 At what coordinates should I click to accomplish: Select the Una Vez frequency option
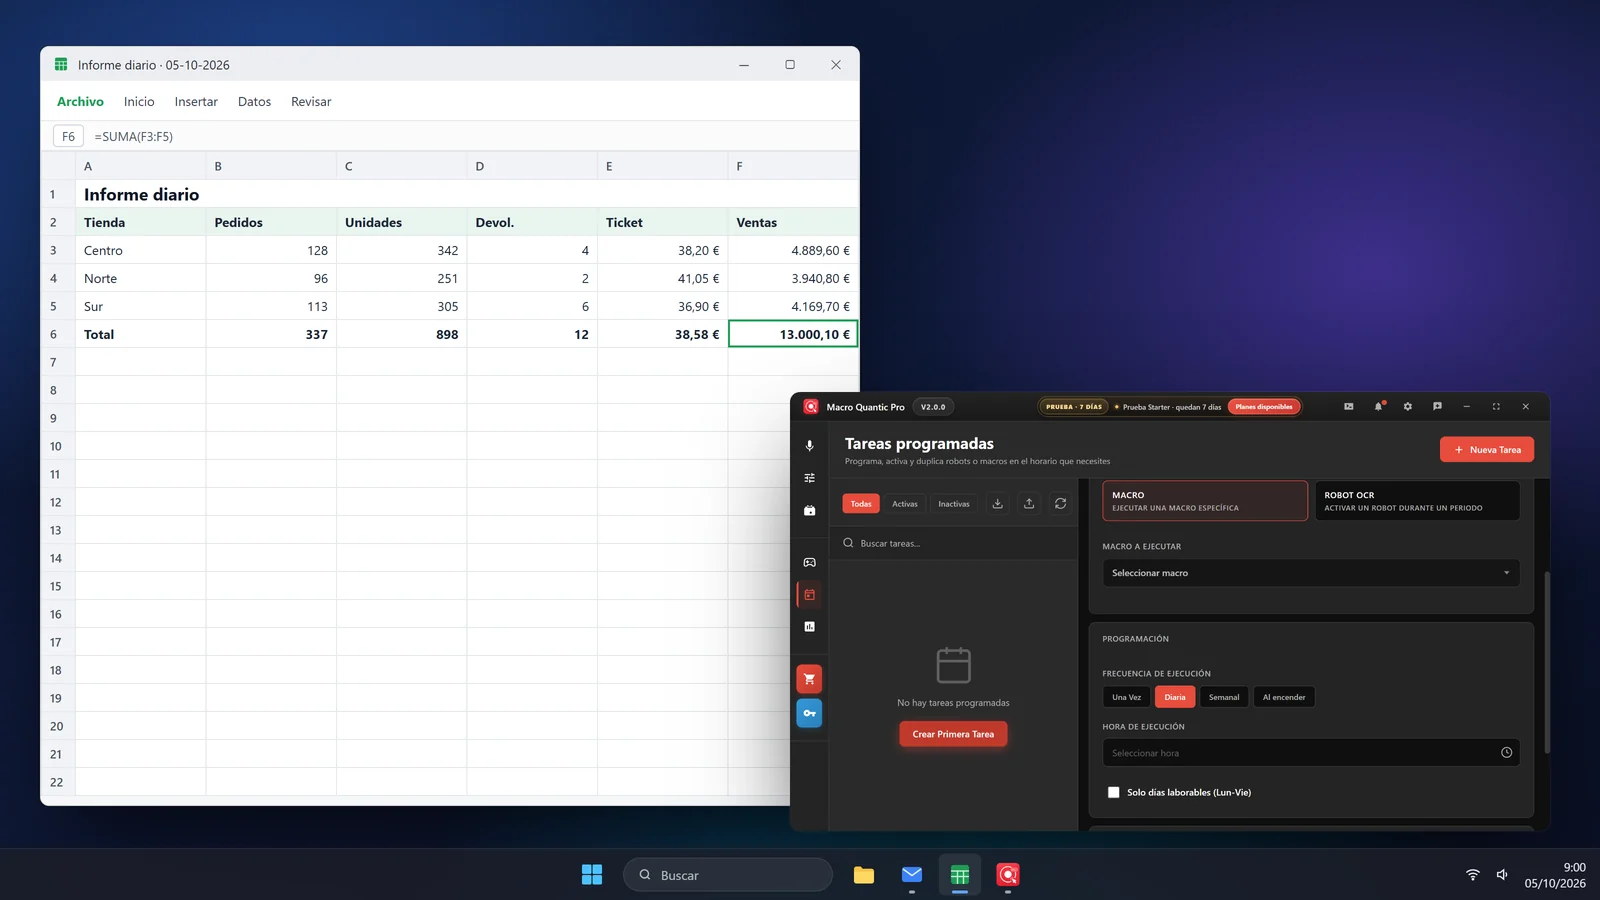pos(1126,697)
